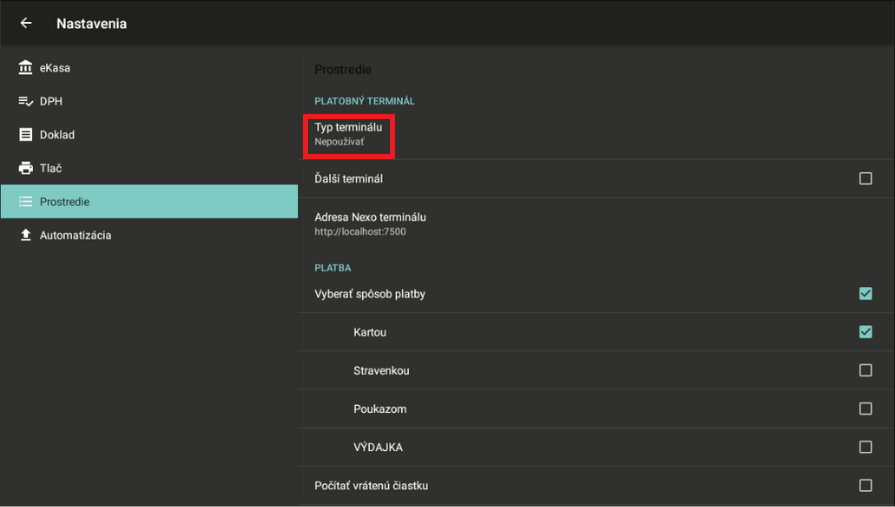Open the eKasa settings section

click(x=55, y=68)
